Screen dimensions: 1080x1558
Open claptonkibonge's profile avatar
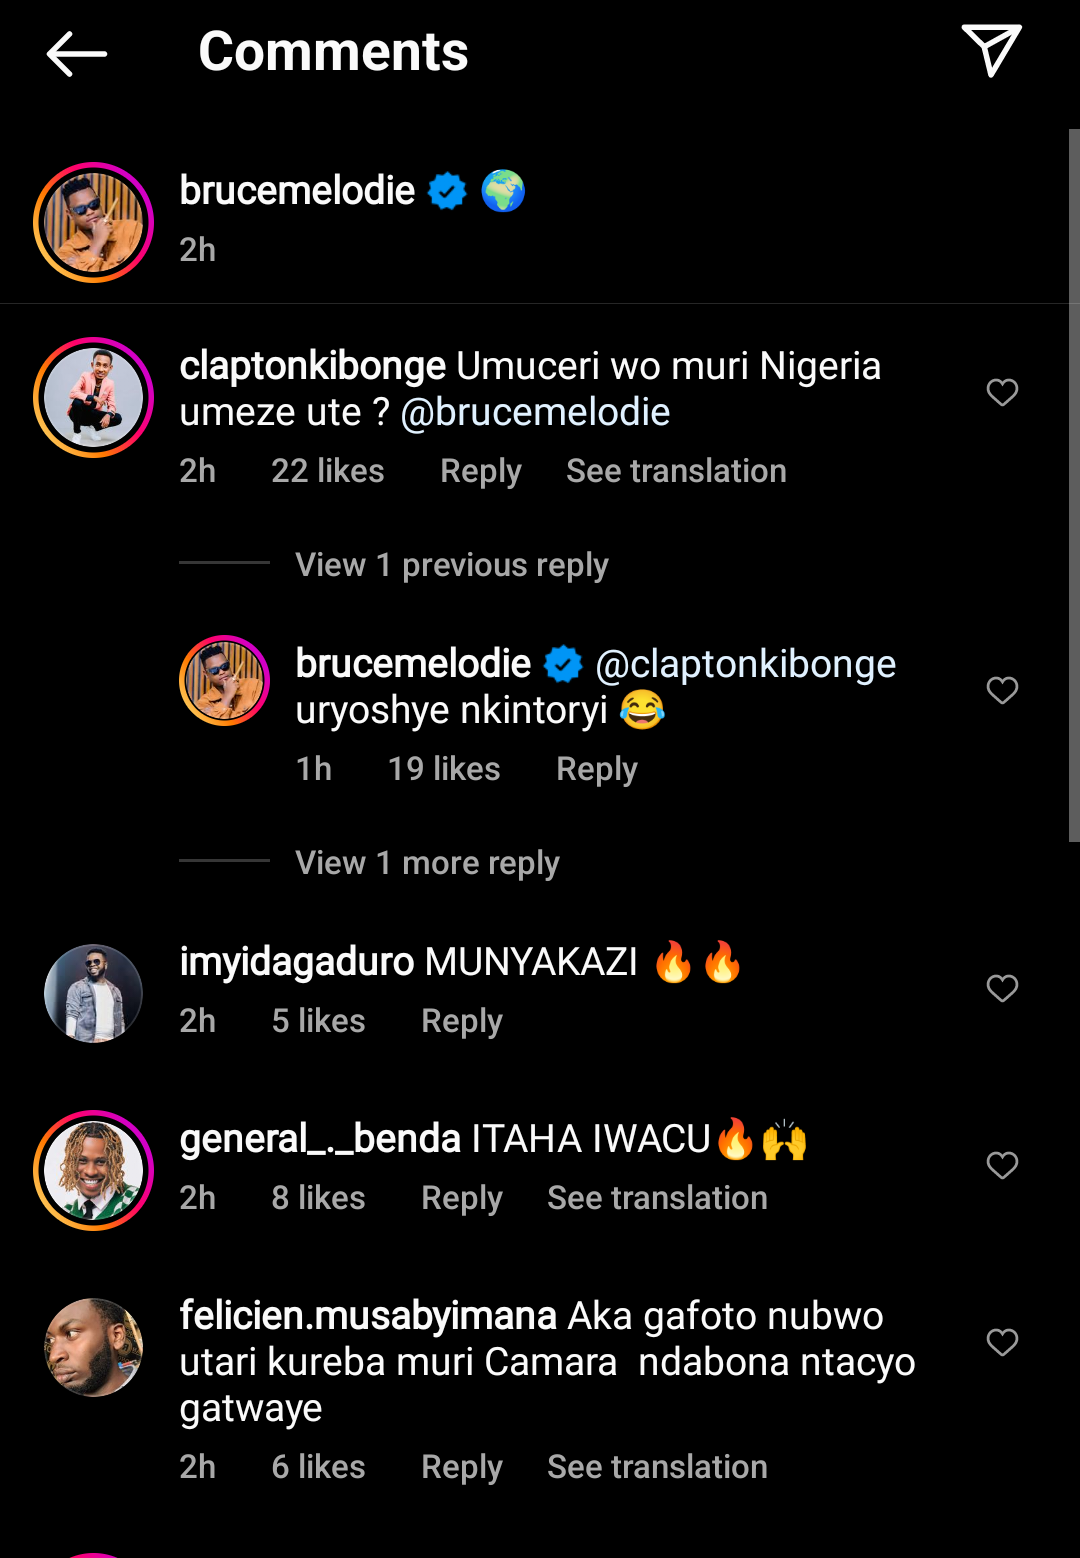(93, 397)
